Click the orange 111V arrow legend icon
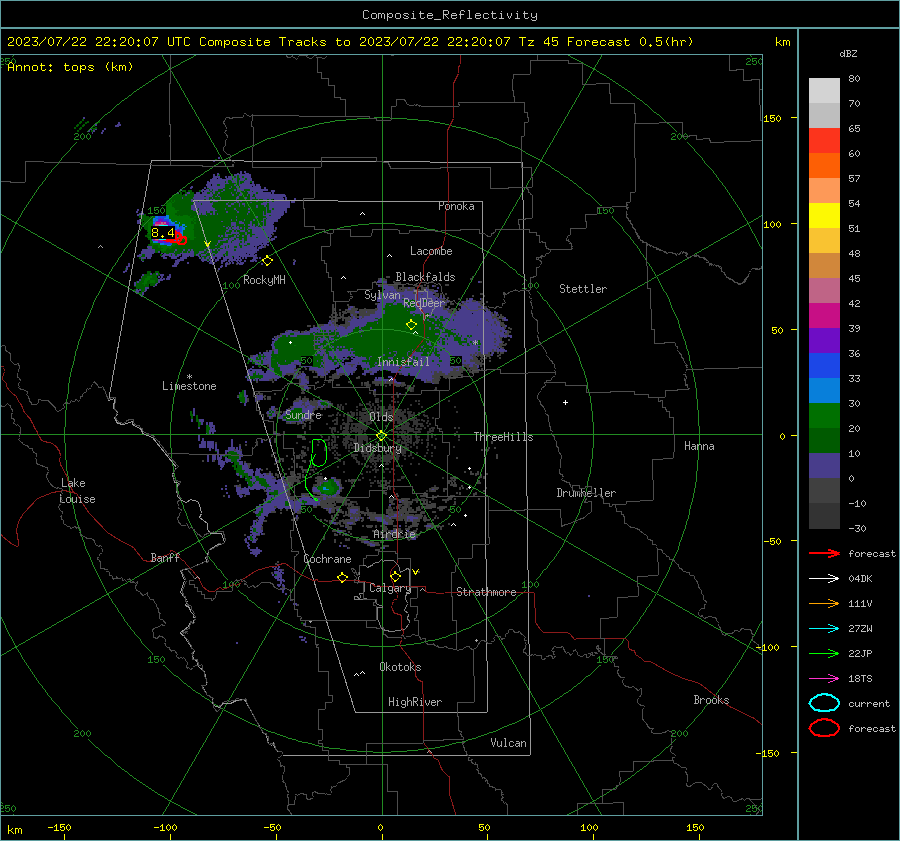900x841 pixels. tap(824, 603)
